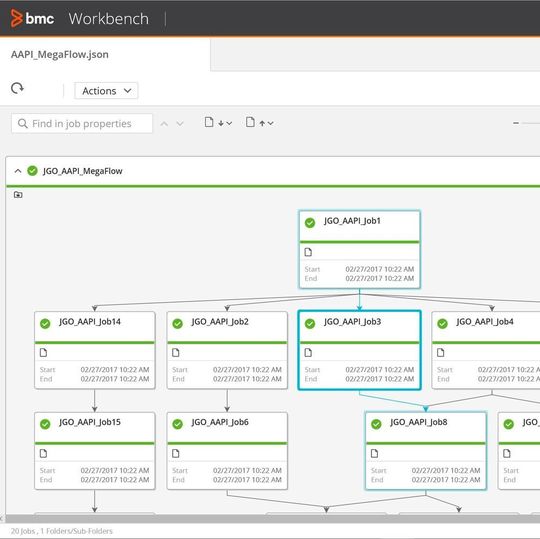Click the document icon in JGO_AAPI_Job4
540x539 pixels.
click(x=440, y=353)
